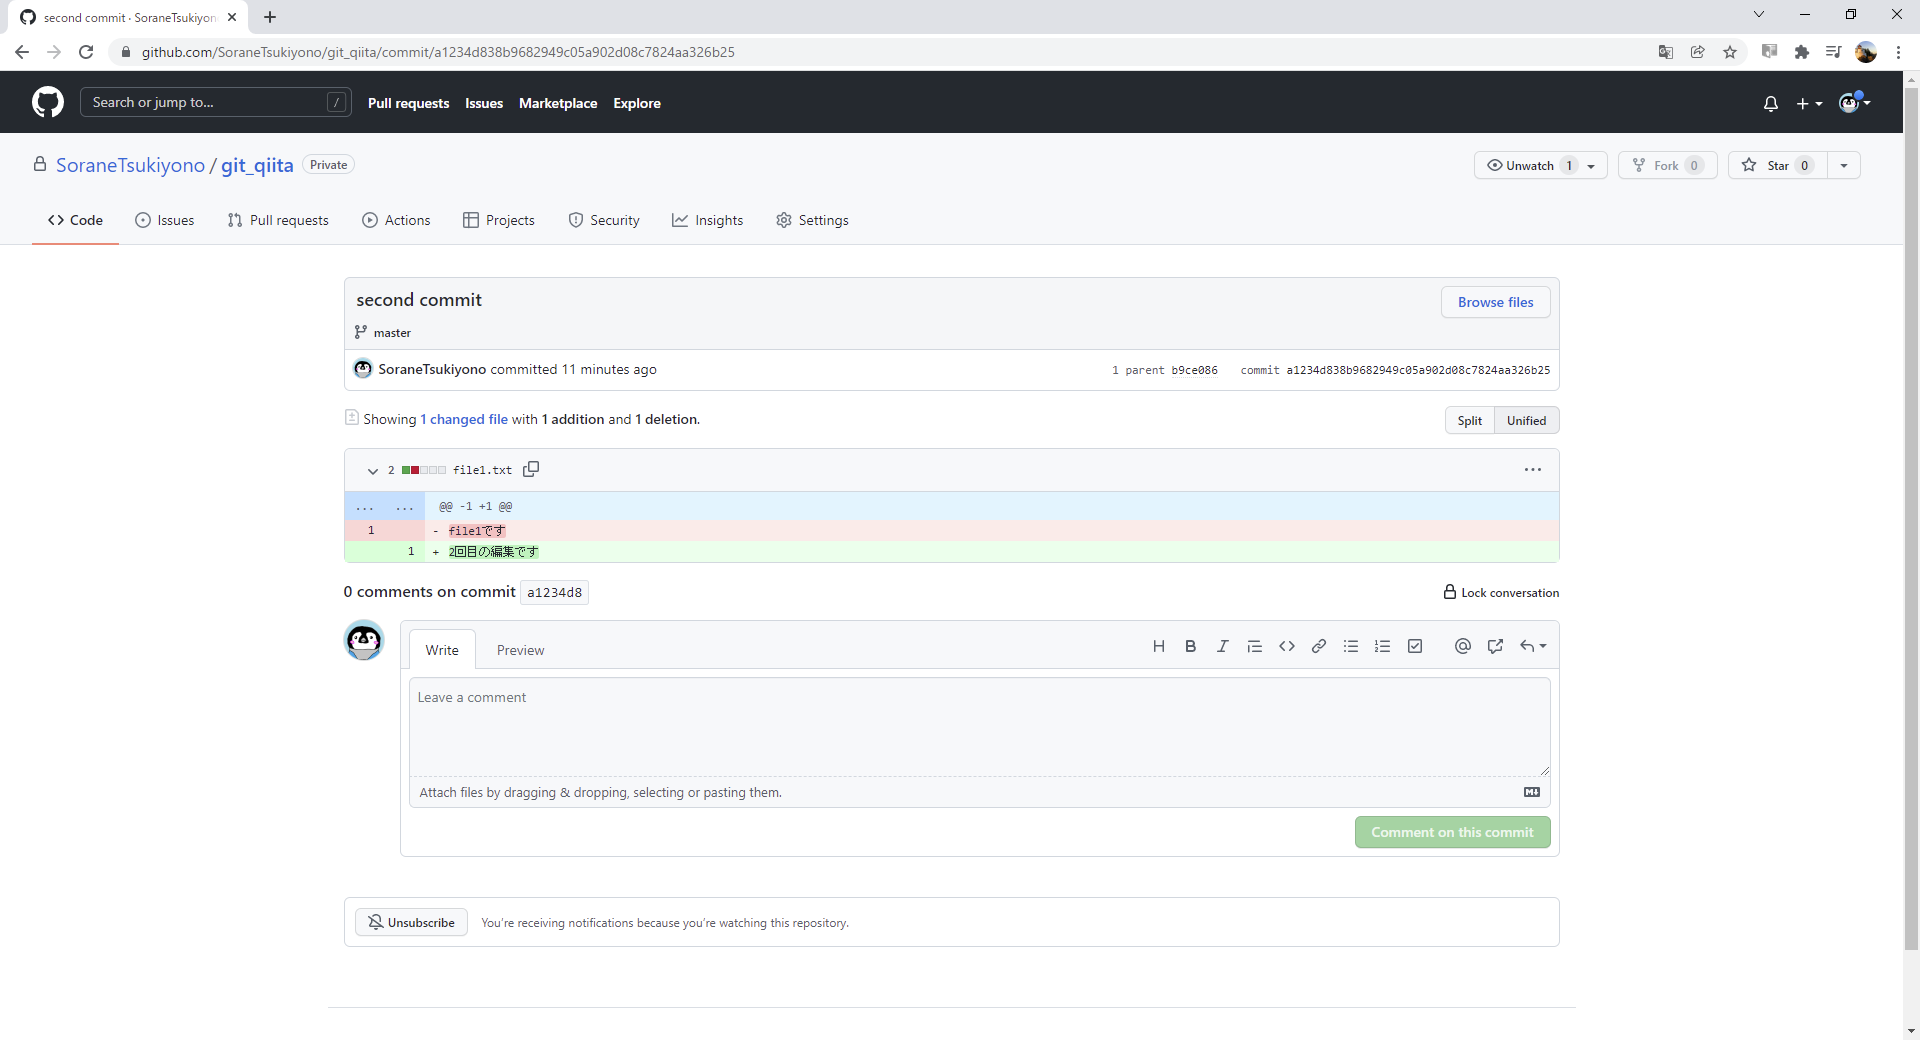The height and width of the screenshot is (1040, 1920).
Task: Toggle bold formatting in comment editor
Action: click(1190, 646)
